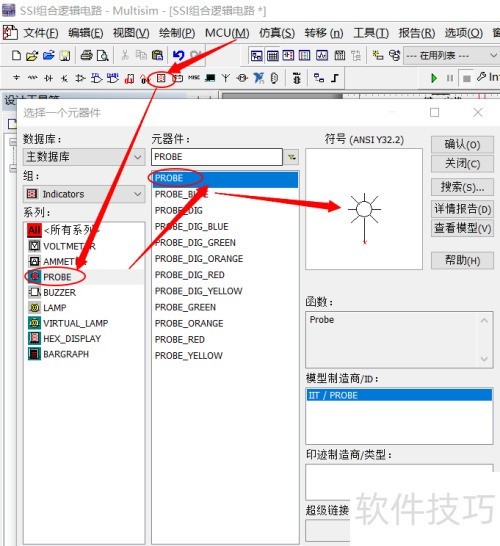Place an Electromechanical motor component
This screenshot has height=546, width=500.
coord(242,78)
